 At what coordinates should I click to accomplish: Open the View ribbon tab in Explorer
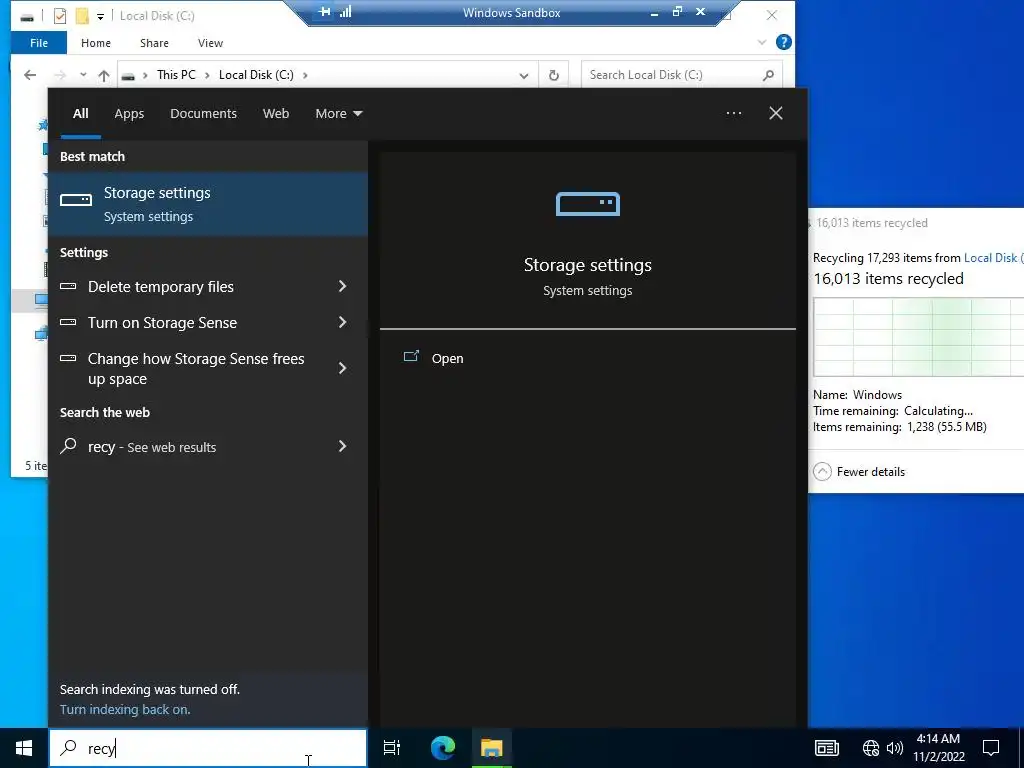(210, 43)
